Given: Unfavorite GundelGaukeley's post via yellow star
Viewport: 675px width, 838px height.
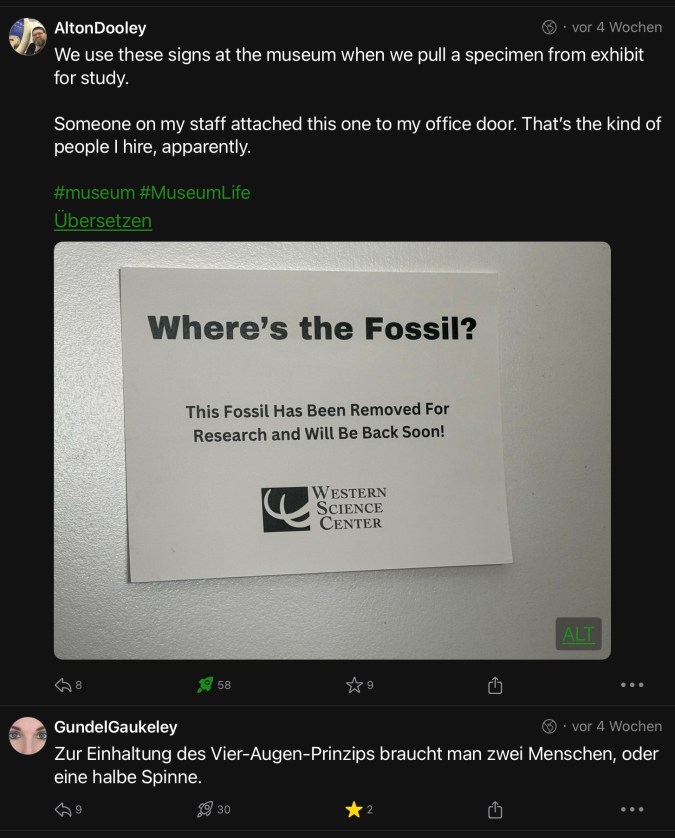Looking at the screenshot, I should pos(353,809).
